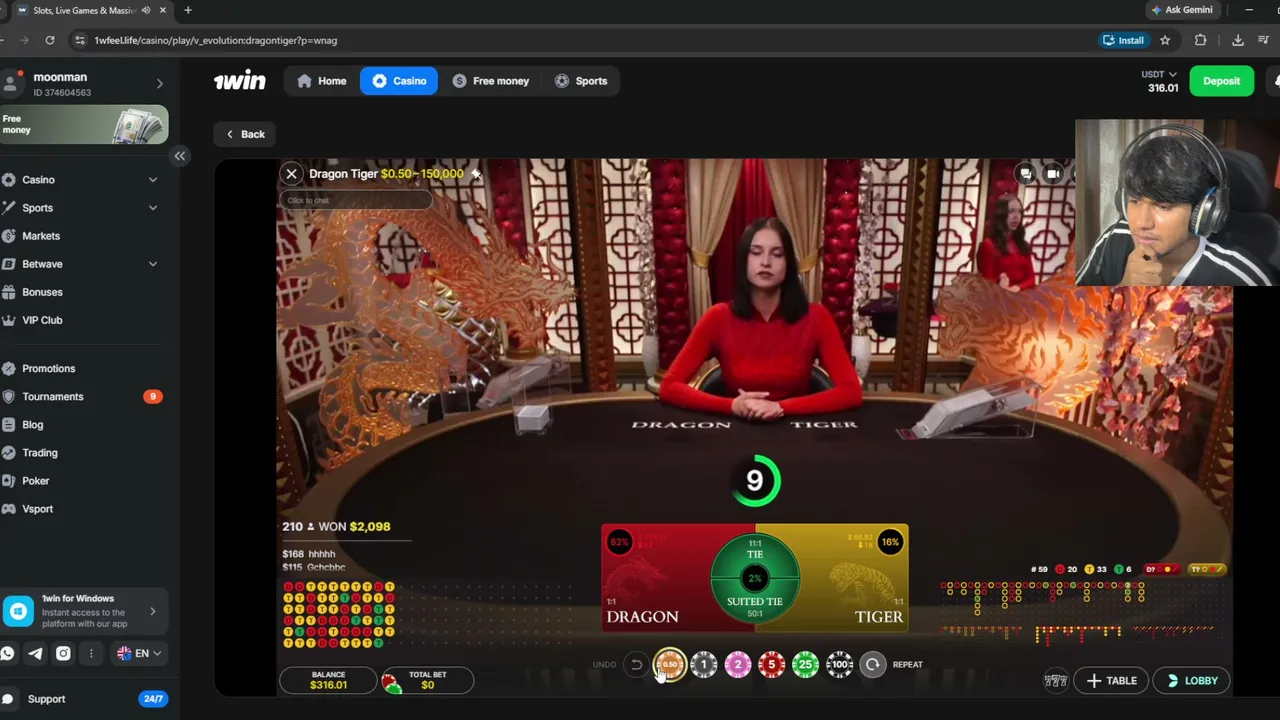Open Markets in the sidebar
This screenshot has width=1280, height=720.
click(x=41, y=236)
